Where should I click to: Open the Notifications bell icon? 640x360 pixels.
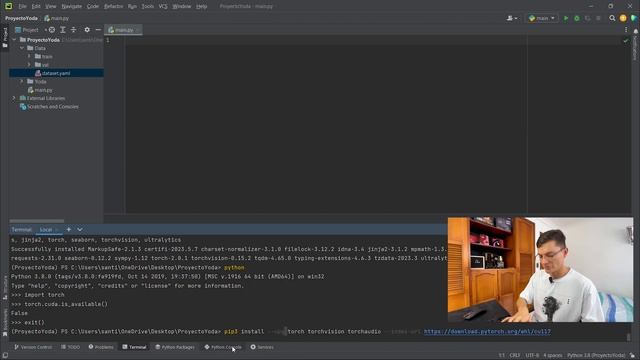pyautogui.click(x=636, y=31)
